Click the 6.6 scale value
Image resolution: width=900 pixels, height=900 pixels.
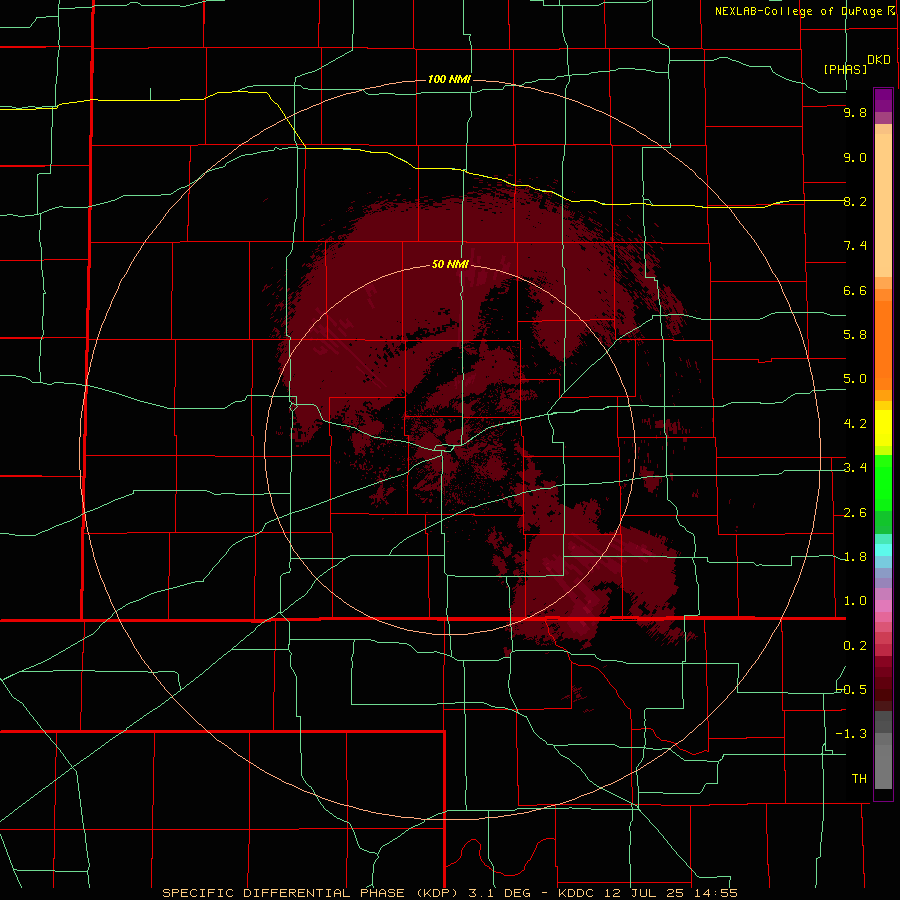(855, 290)
